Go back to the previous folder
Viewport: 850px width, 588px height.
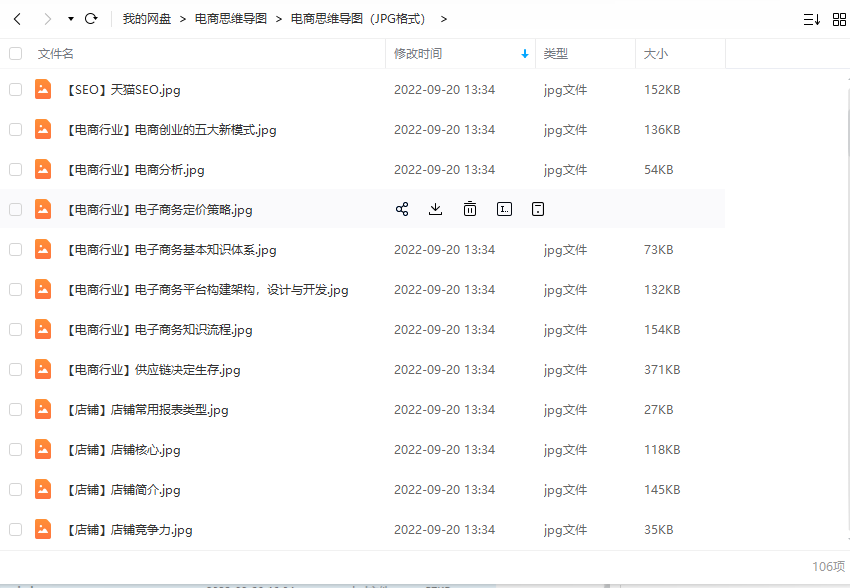(x=17, y=19)
